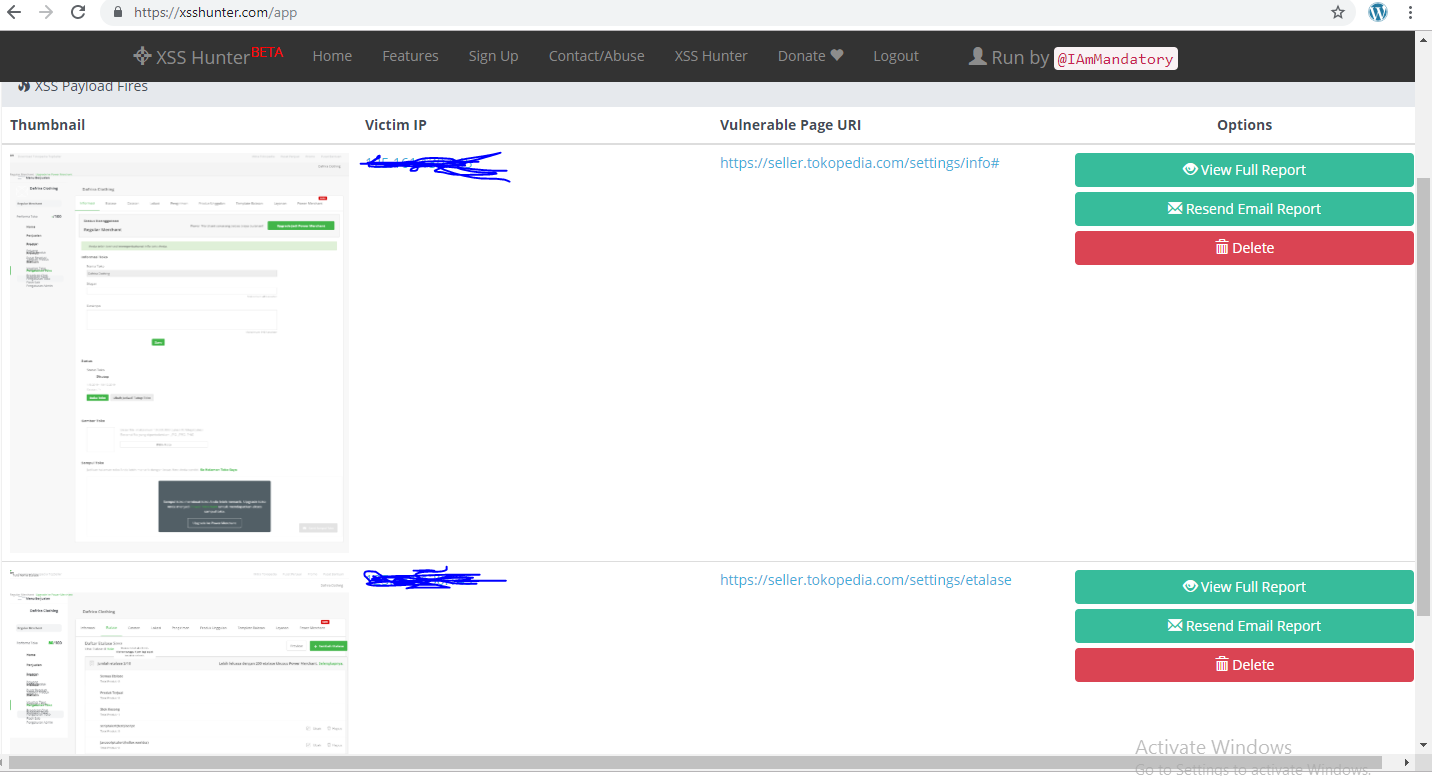Click the browser forward arrow
This screenshot has height=776, width=1432.
click(46, 13)
